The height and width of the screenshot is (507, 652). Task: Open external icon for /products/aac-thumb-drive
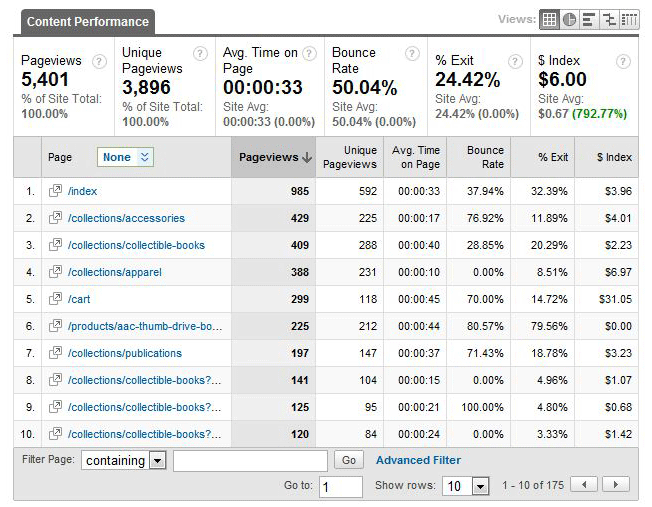tap(55, 326)
